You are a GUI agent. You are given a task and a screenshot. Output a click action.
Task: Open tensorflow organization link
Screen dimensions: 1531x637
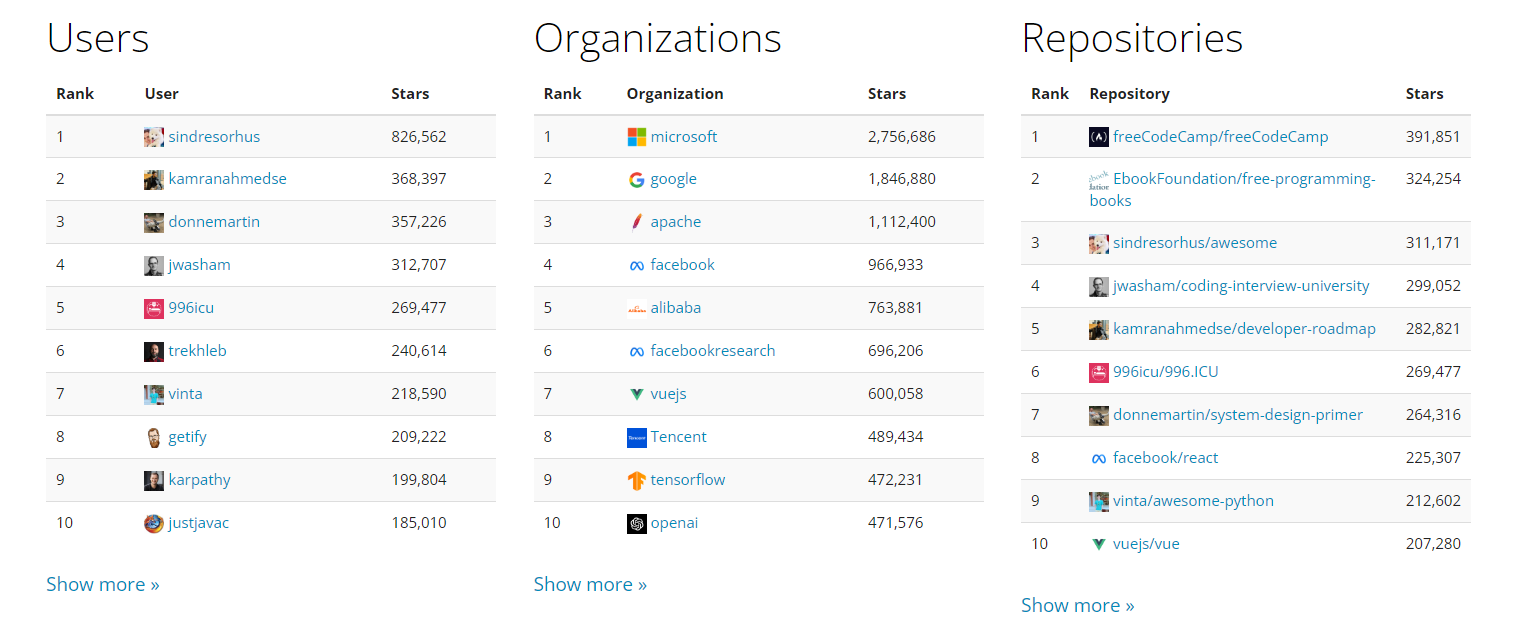[688, 480]
